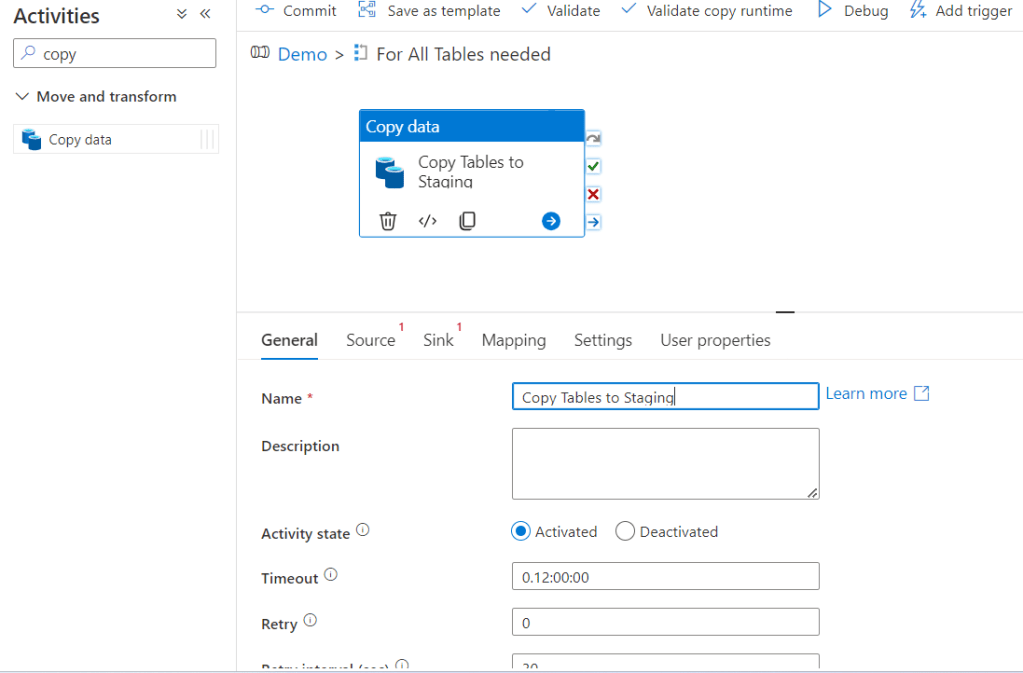
Task: Select the green success dependency connector
Action: click(x=593, y=166)
